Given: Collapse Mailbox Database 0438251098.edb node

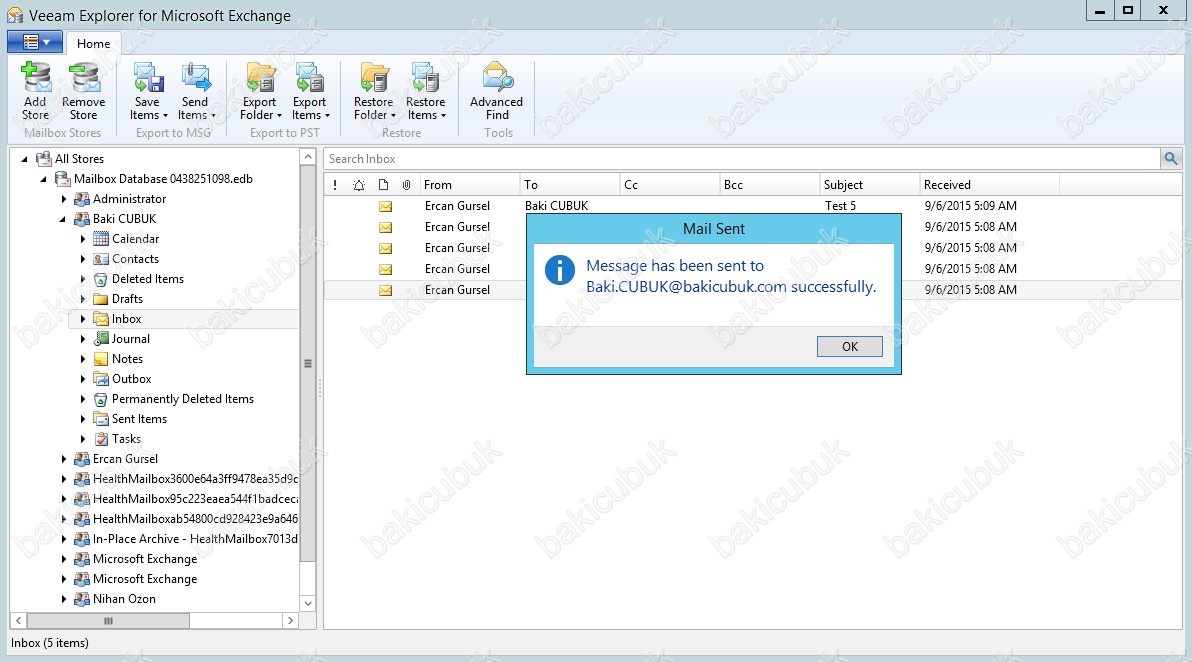Looking at the screenshot, I should (43, 179).
